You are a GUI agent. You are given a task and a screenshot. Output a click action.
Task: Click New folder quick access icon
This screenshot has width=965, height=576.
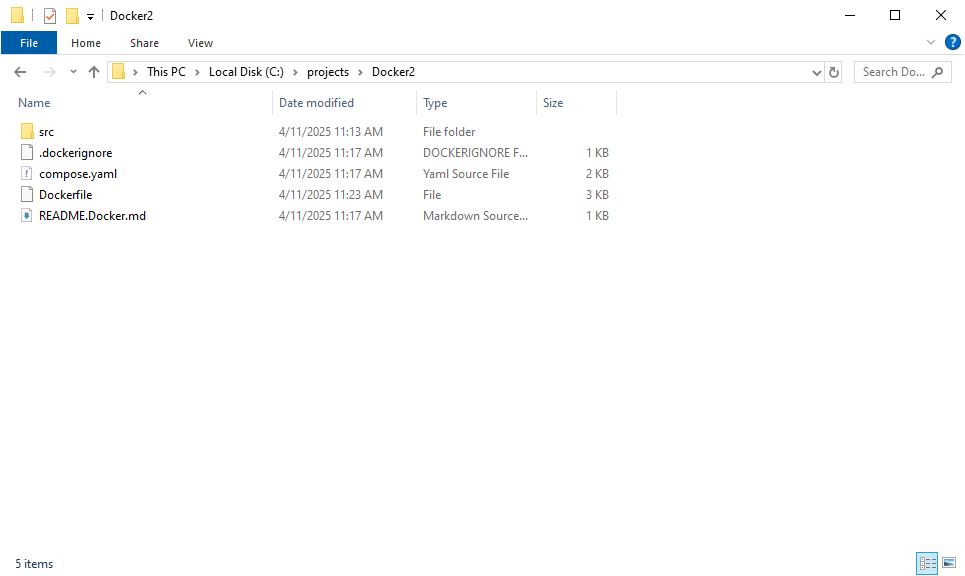click(x=73, y=16)
